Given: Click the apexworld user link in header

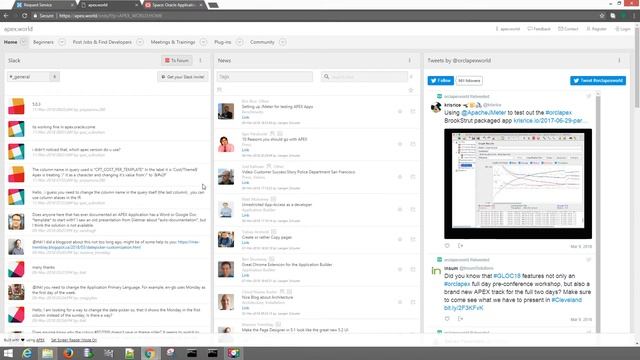Looking at the screenshot, I should pyautogui.click(x=507, y=29).
